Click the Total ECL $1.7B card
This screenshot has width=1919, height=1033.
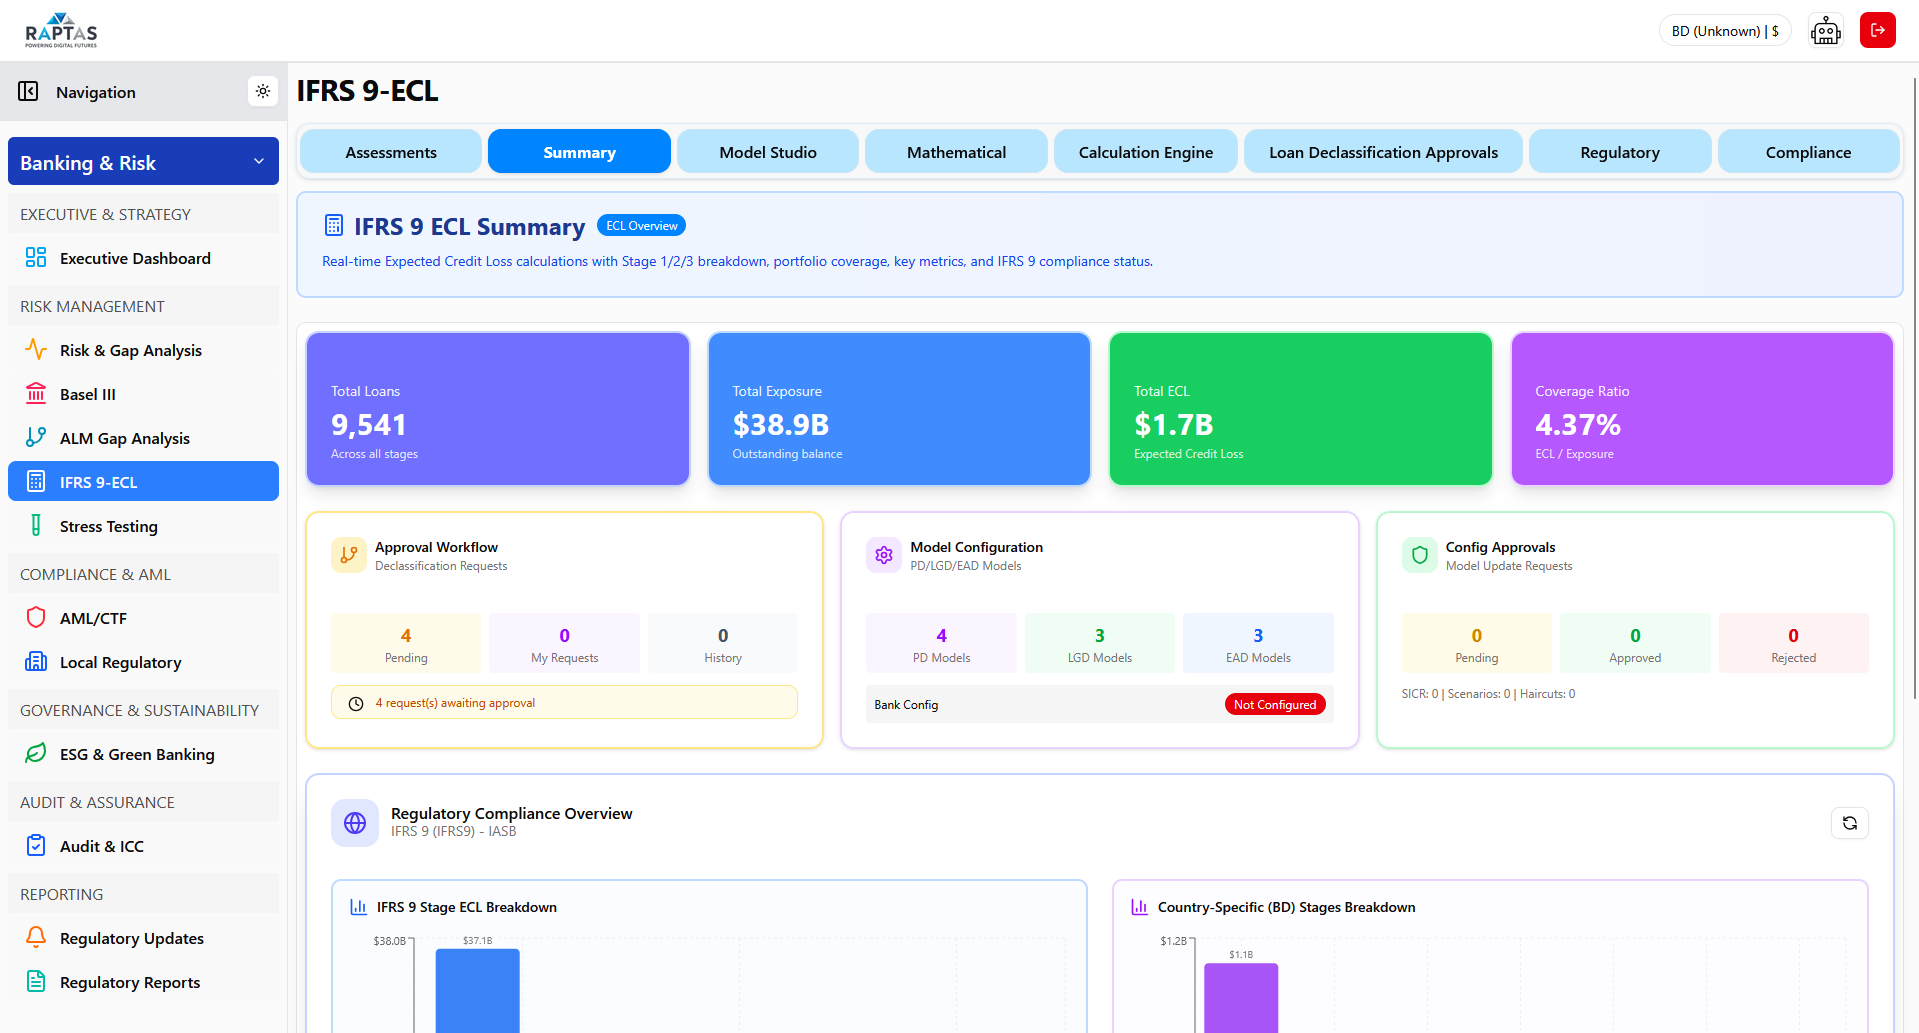pyautogui.click(x=1301, y=409)
